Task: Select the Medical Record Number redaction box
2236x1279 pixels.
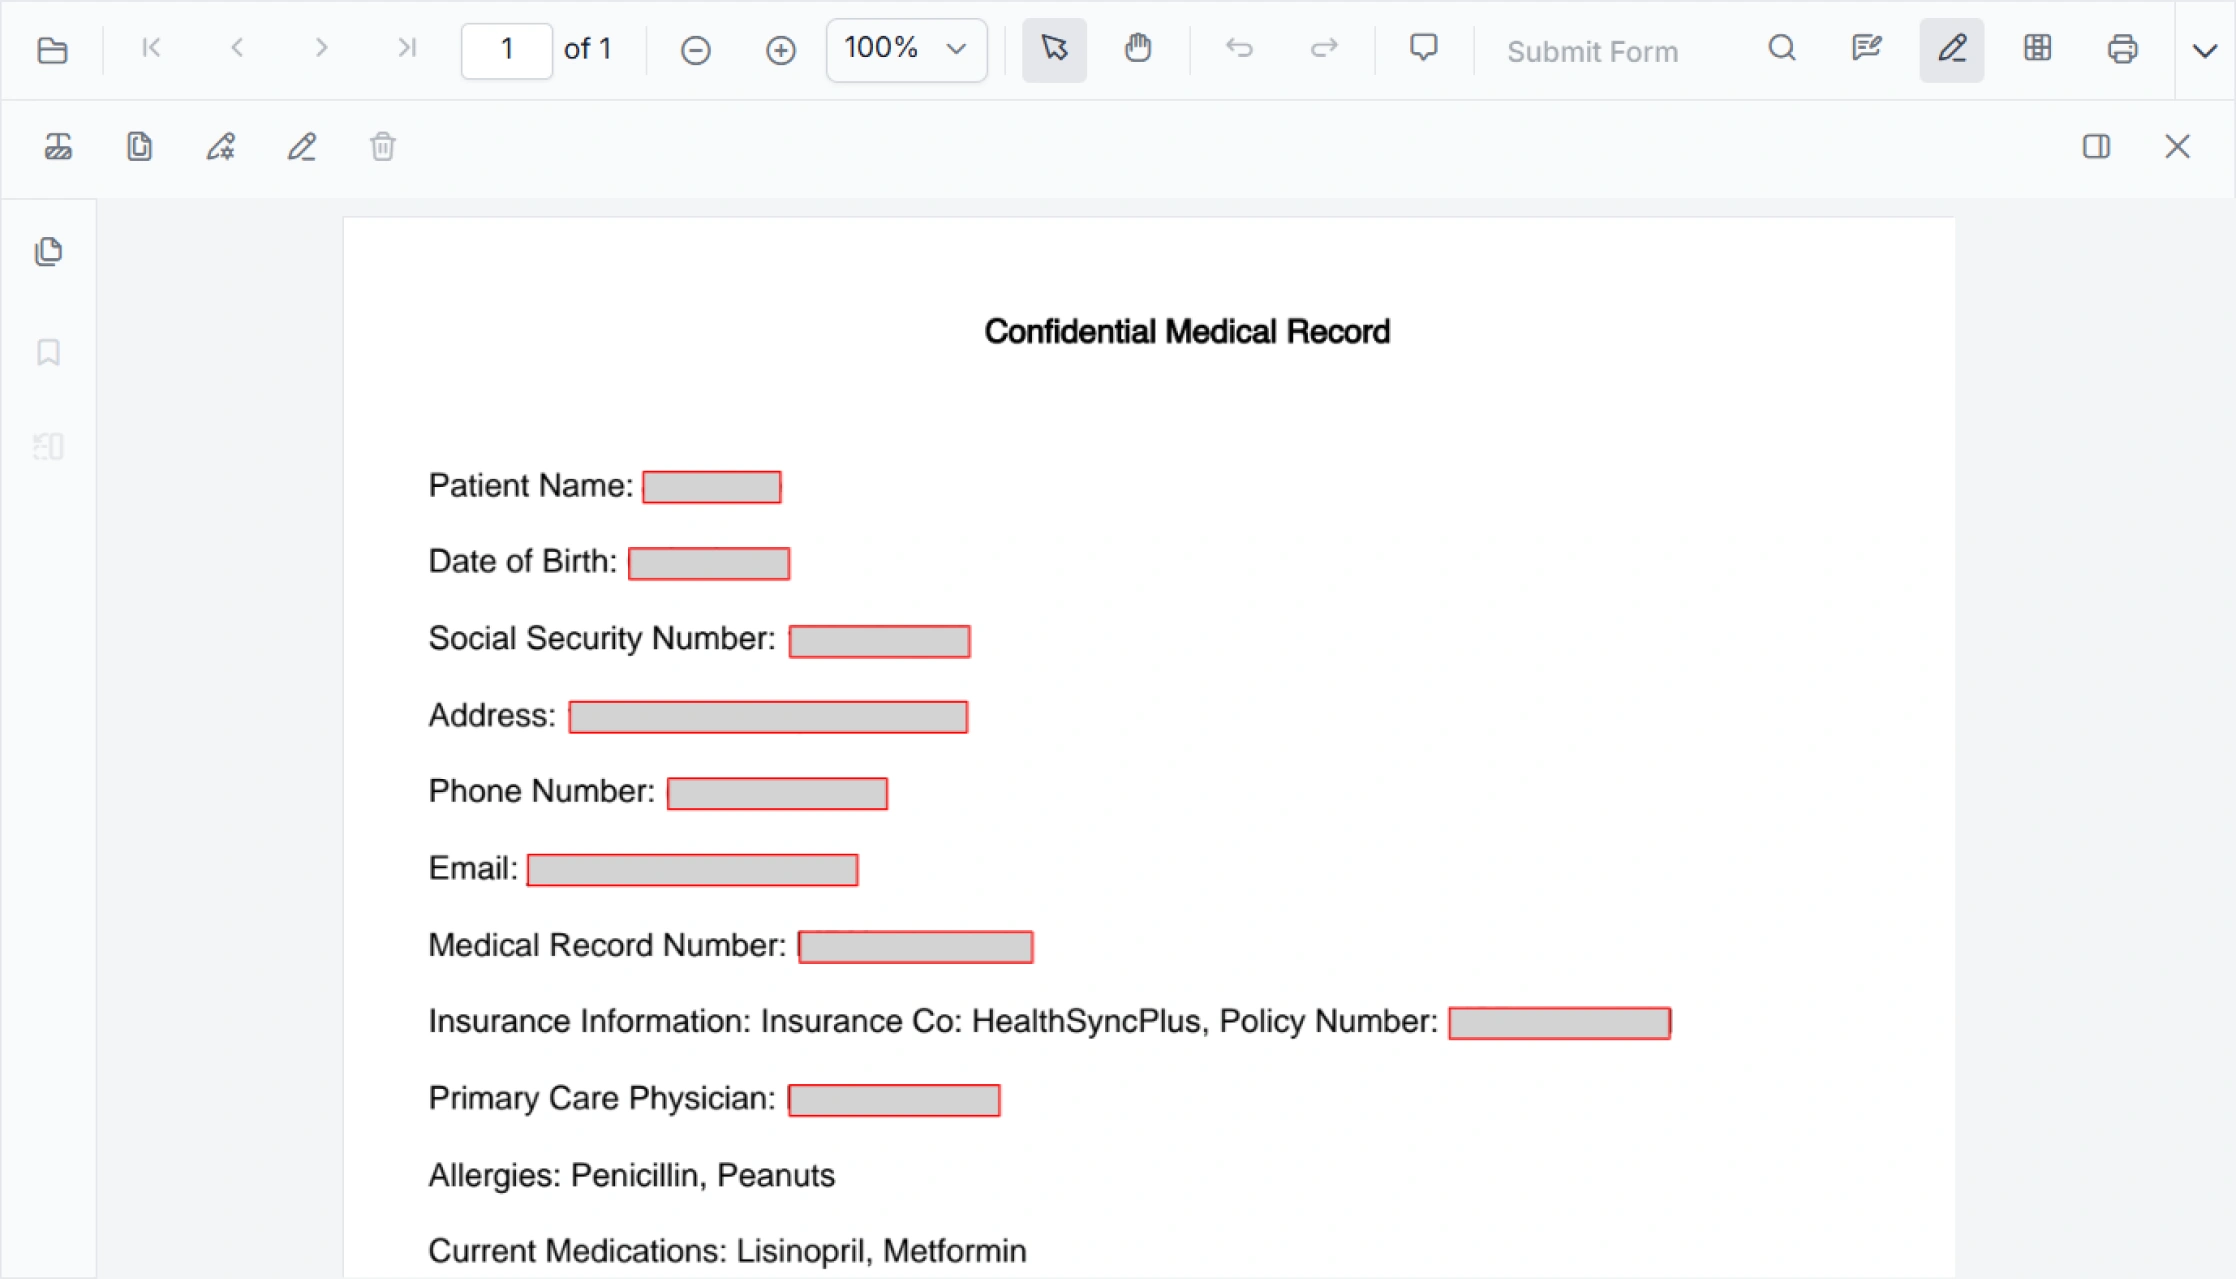Action: pyautogui.click(x=916, y=947)
